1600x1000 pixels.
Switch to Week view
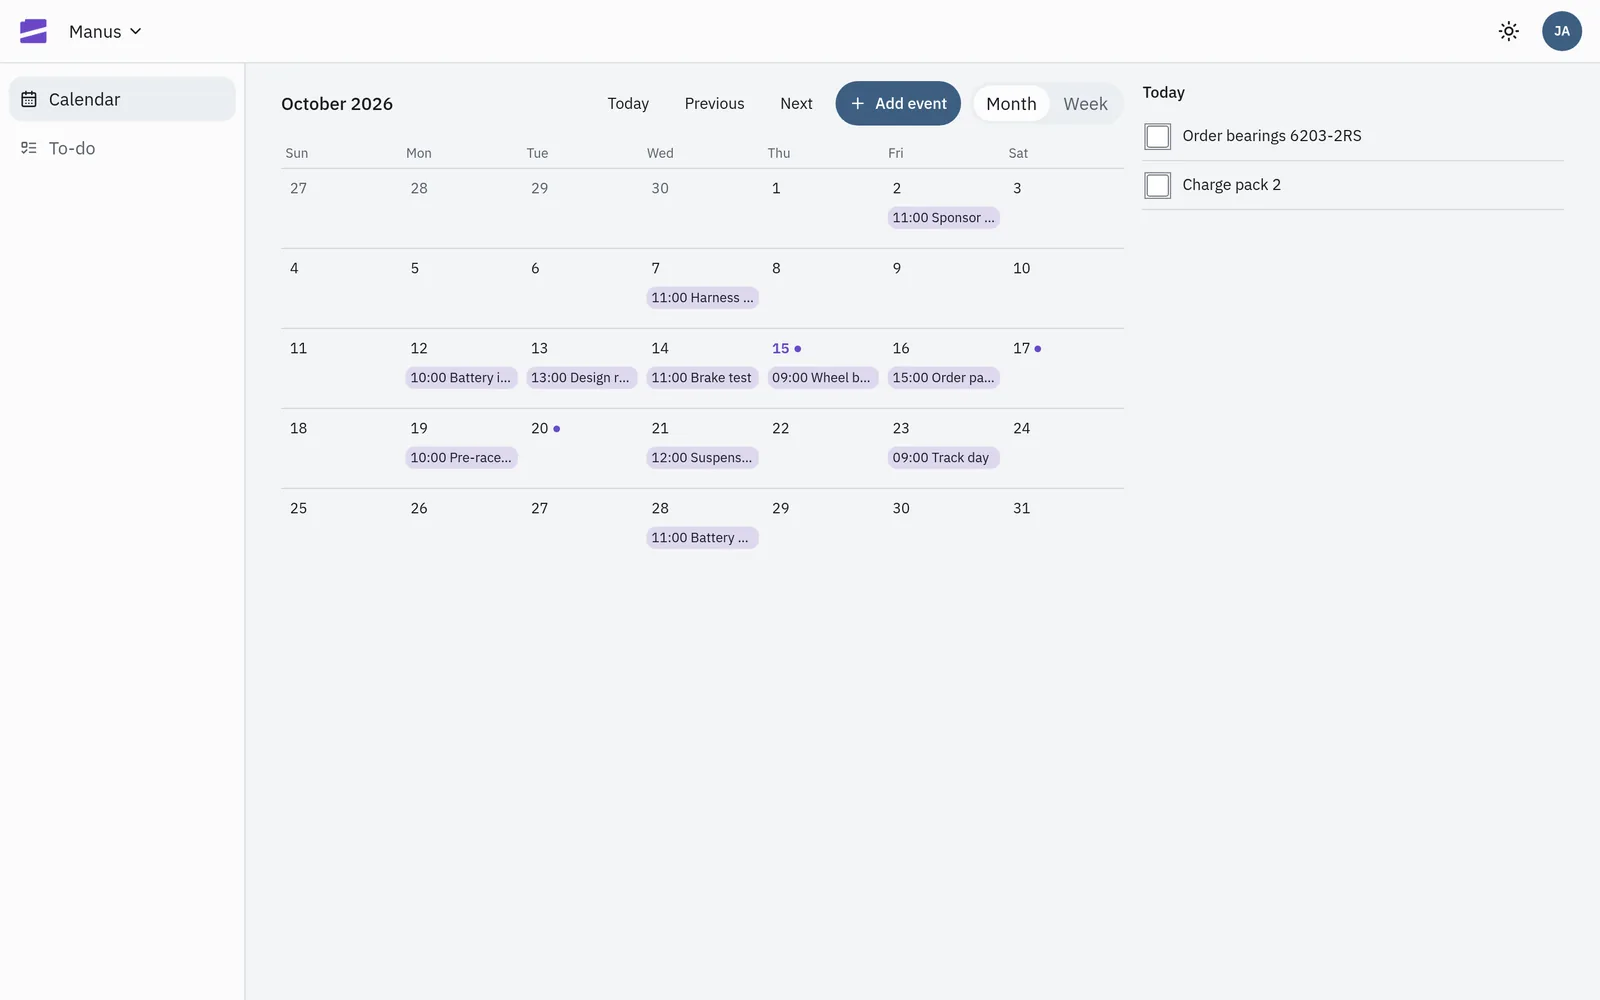1085,103
